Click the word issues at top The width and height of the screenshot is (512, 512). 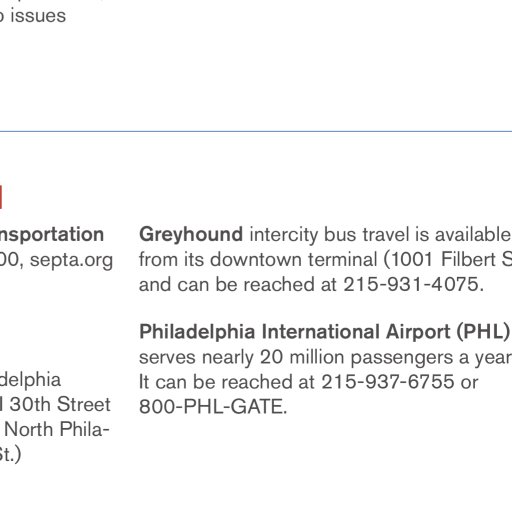(x=38, y=16)
